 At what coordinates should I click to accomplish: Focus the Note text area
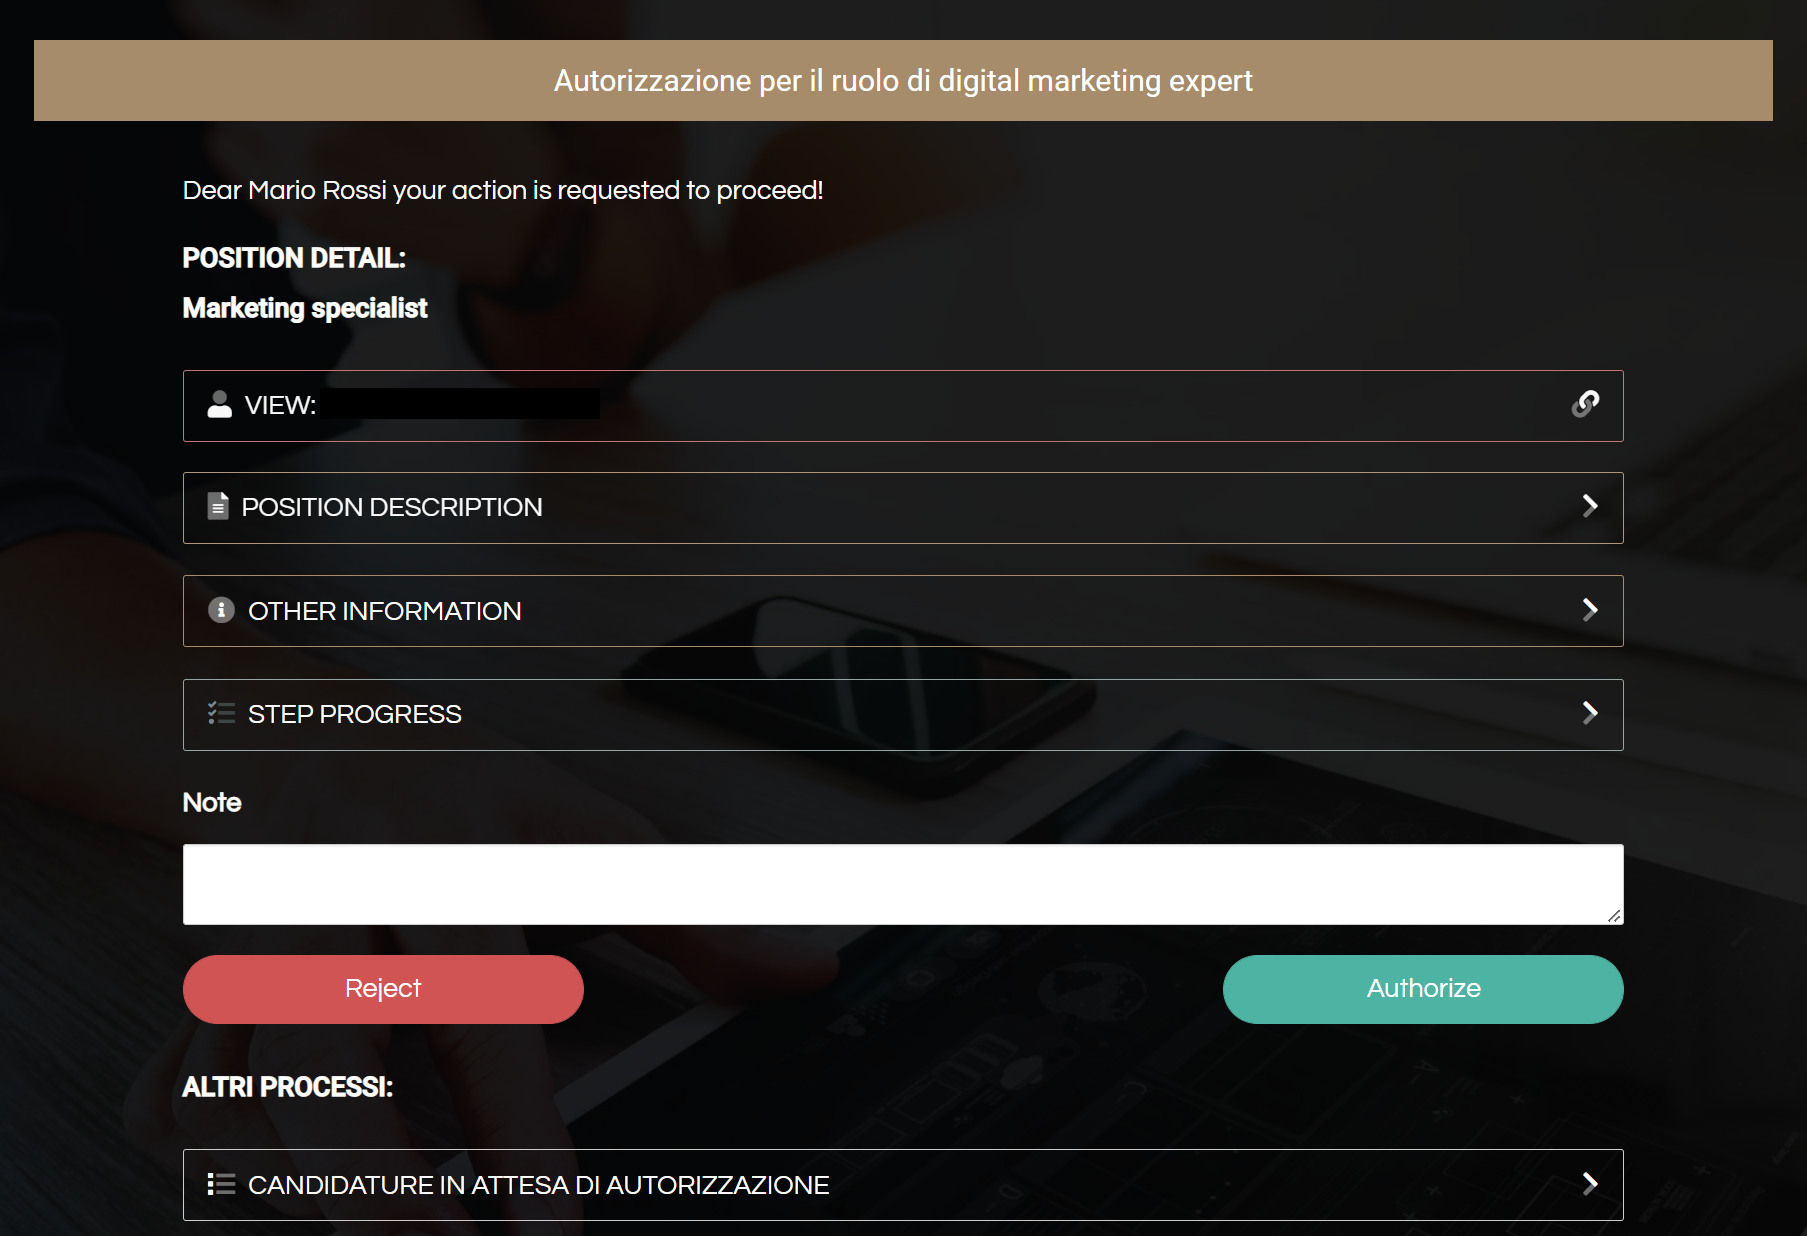(x=903, y=884)
